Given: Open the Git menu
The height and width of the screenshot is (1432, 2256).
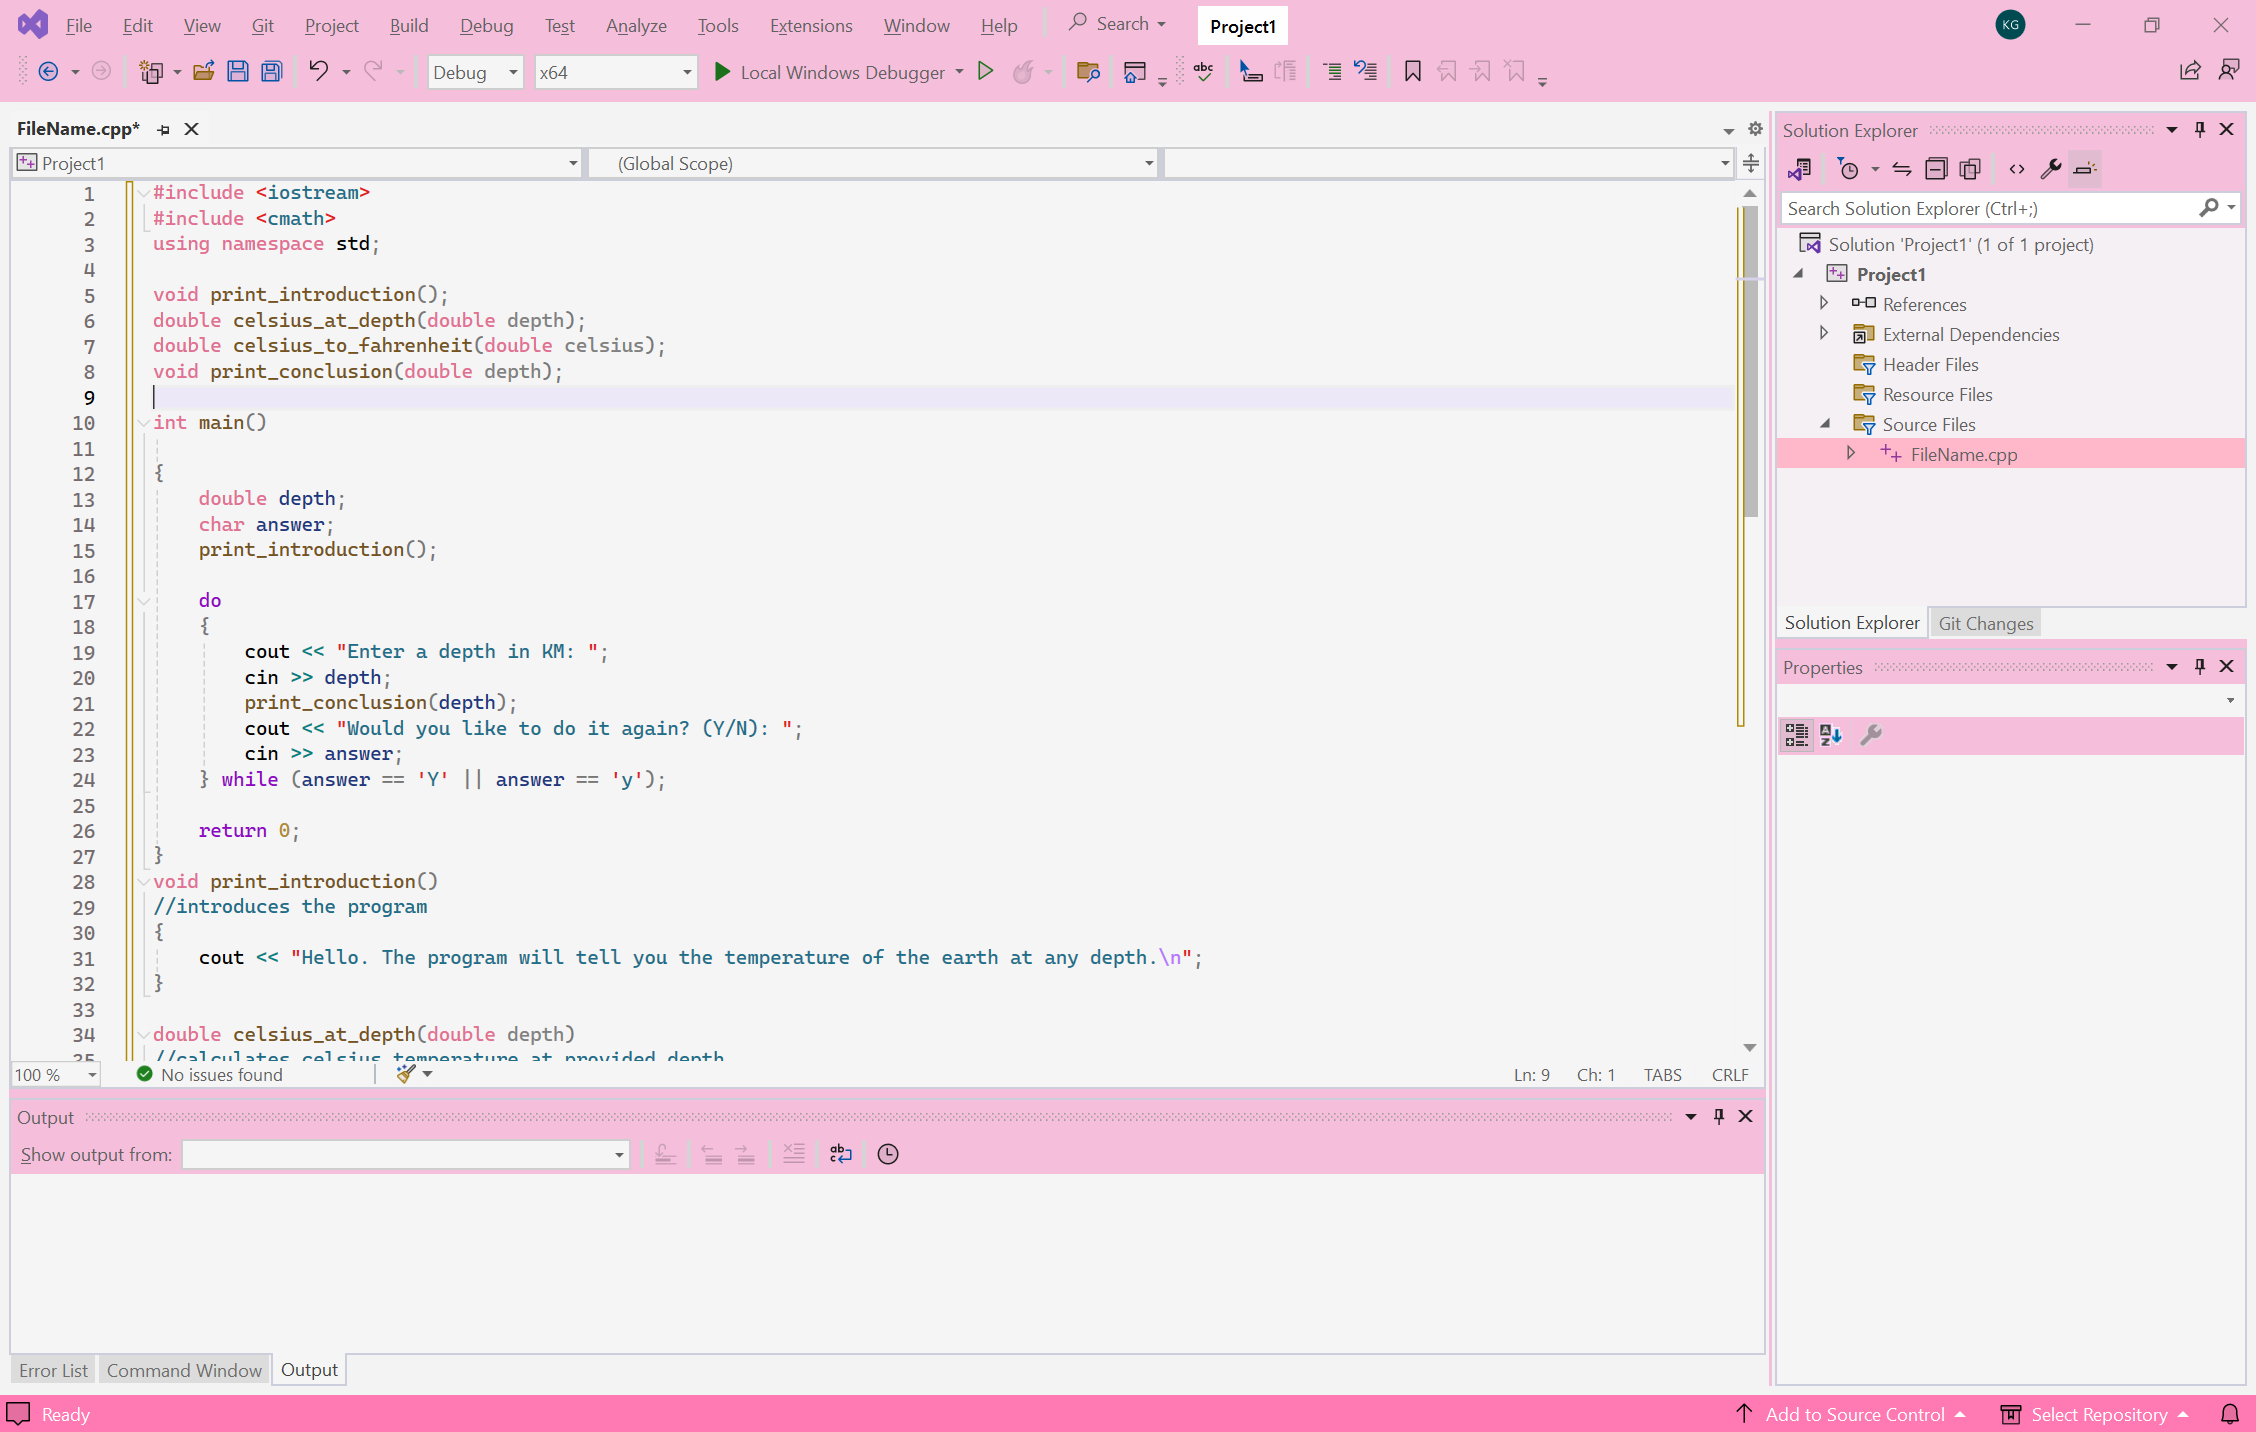Looking at the screenshot, I should click(x=262, y=25).
